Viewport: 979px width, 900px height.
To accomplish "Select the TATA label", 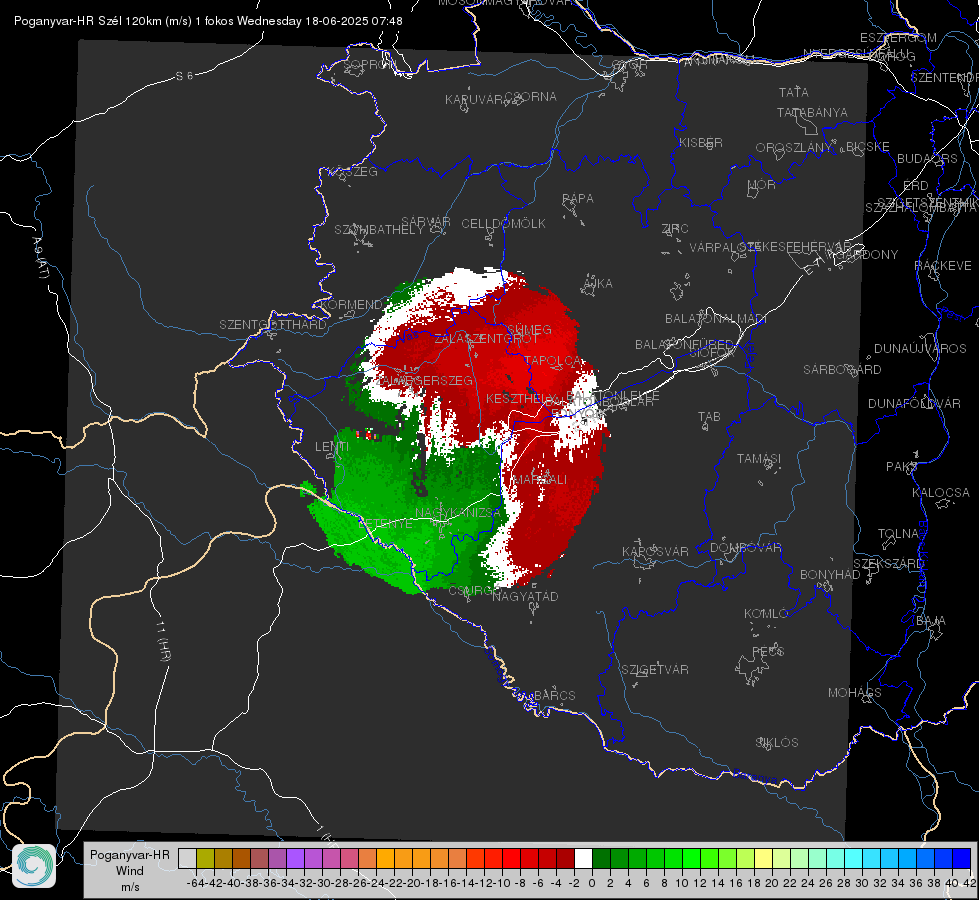I will point(794,92).
